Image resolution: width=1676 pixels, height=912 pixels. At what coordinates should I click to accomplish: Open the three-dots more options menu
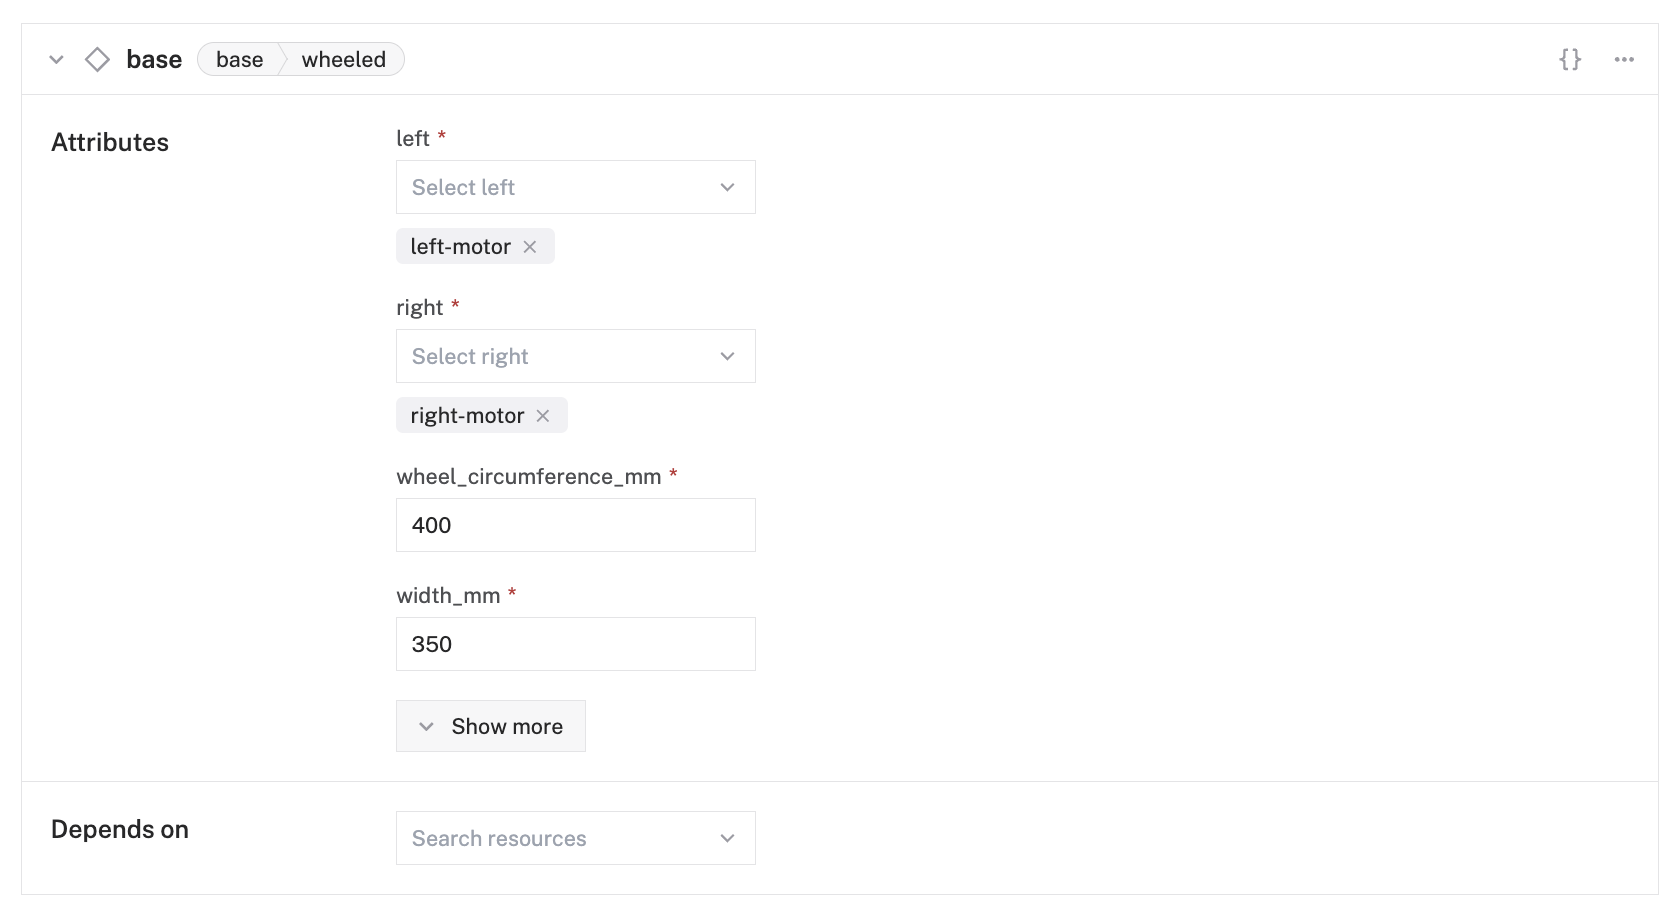click(1624, 60)
